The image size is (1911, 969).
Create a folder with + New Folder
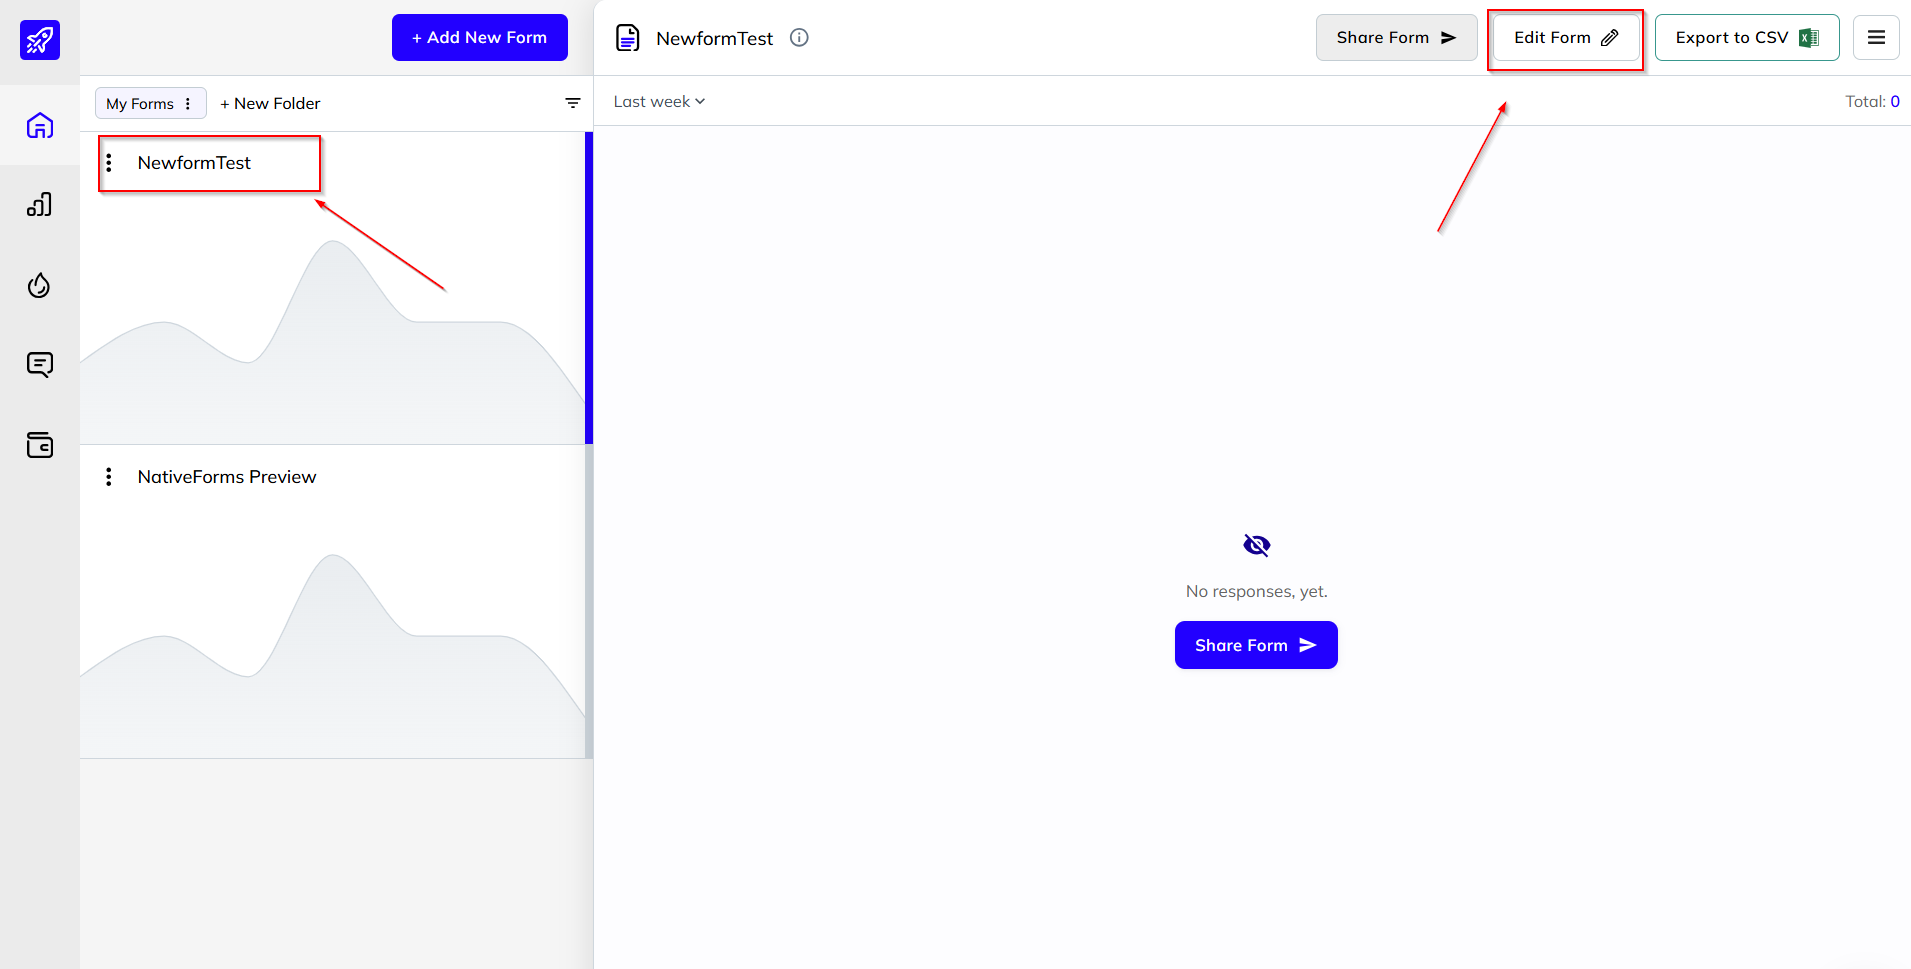pos(270,103)
